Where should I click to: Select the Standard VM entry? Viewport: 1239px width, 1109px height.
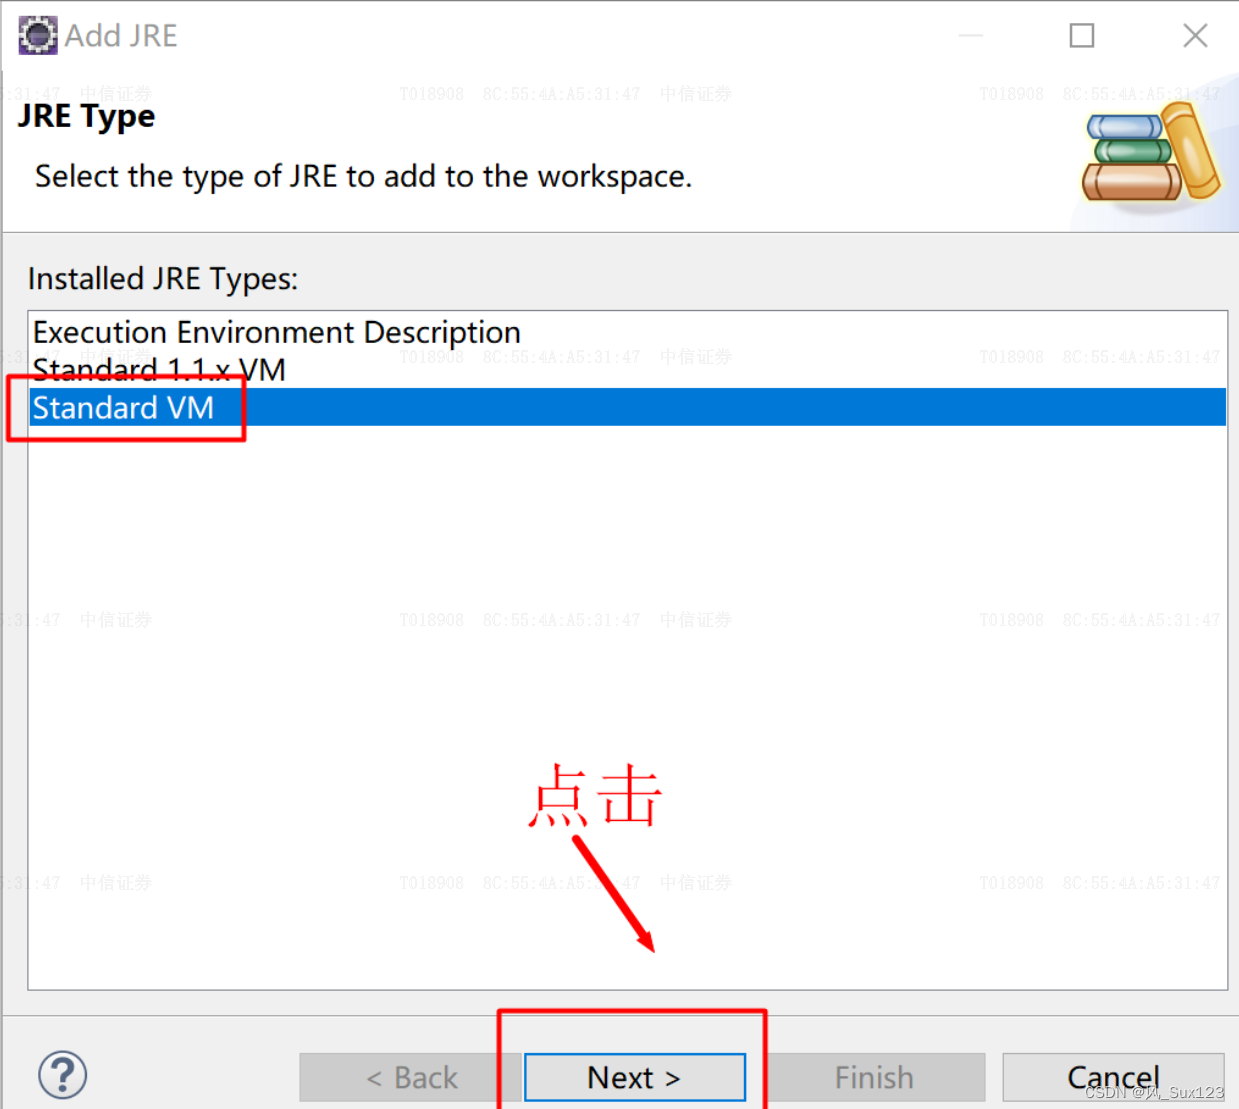[x=627, y=407]
